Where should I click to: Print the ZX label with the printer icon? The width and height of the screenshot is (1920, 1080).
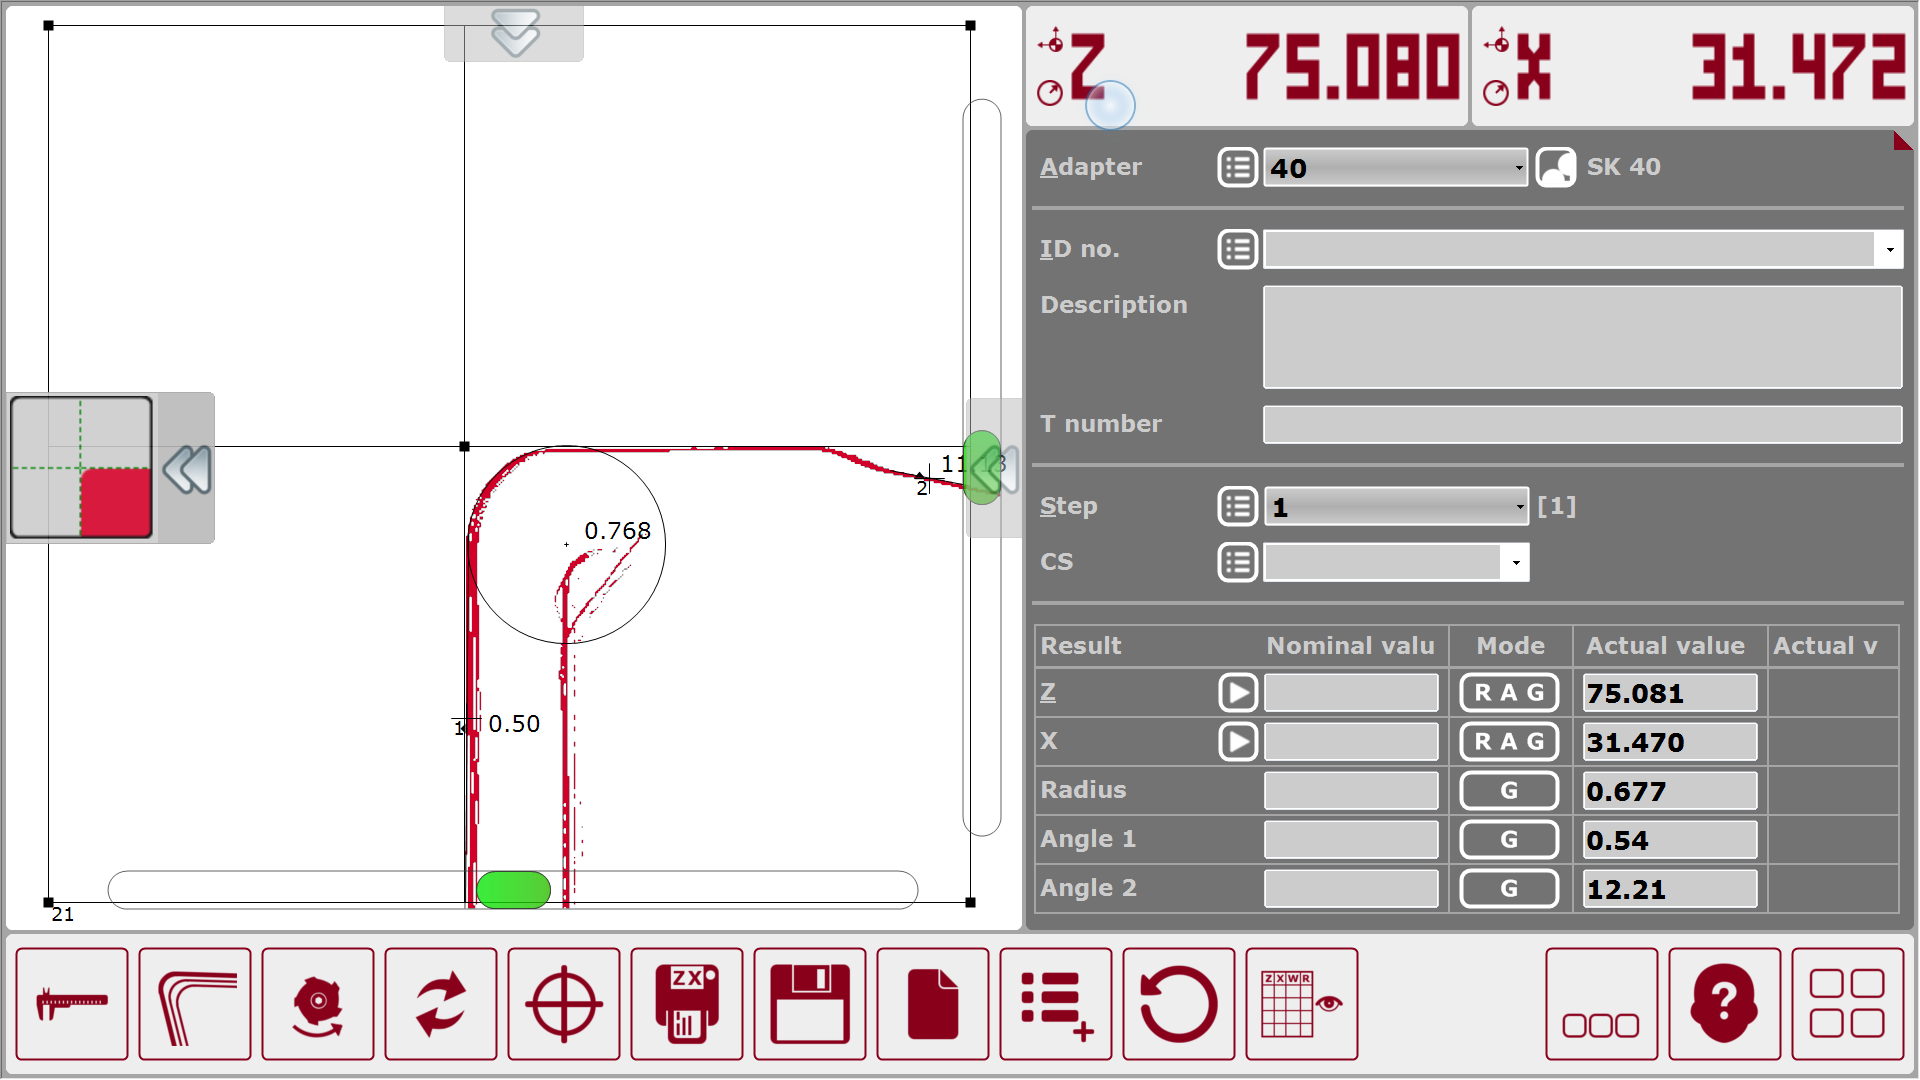pos(687,1004)
